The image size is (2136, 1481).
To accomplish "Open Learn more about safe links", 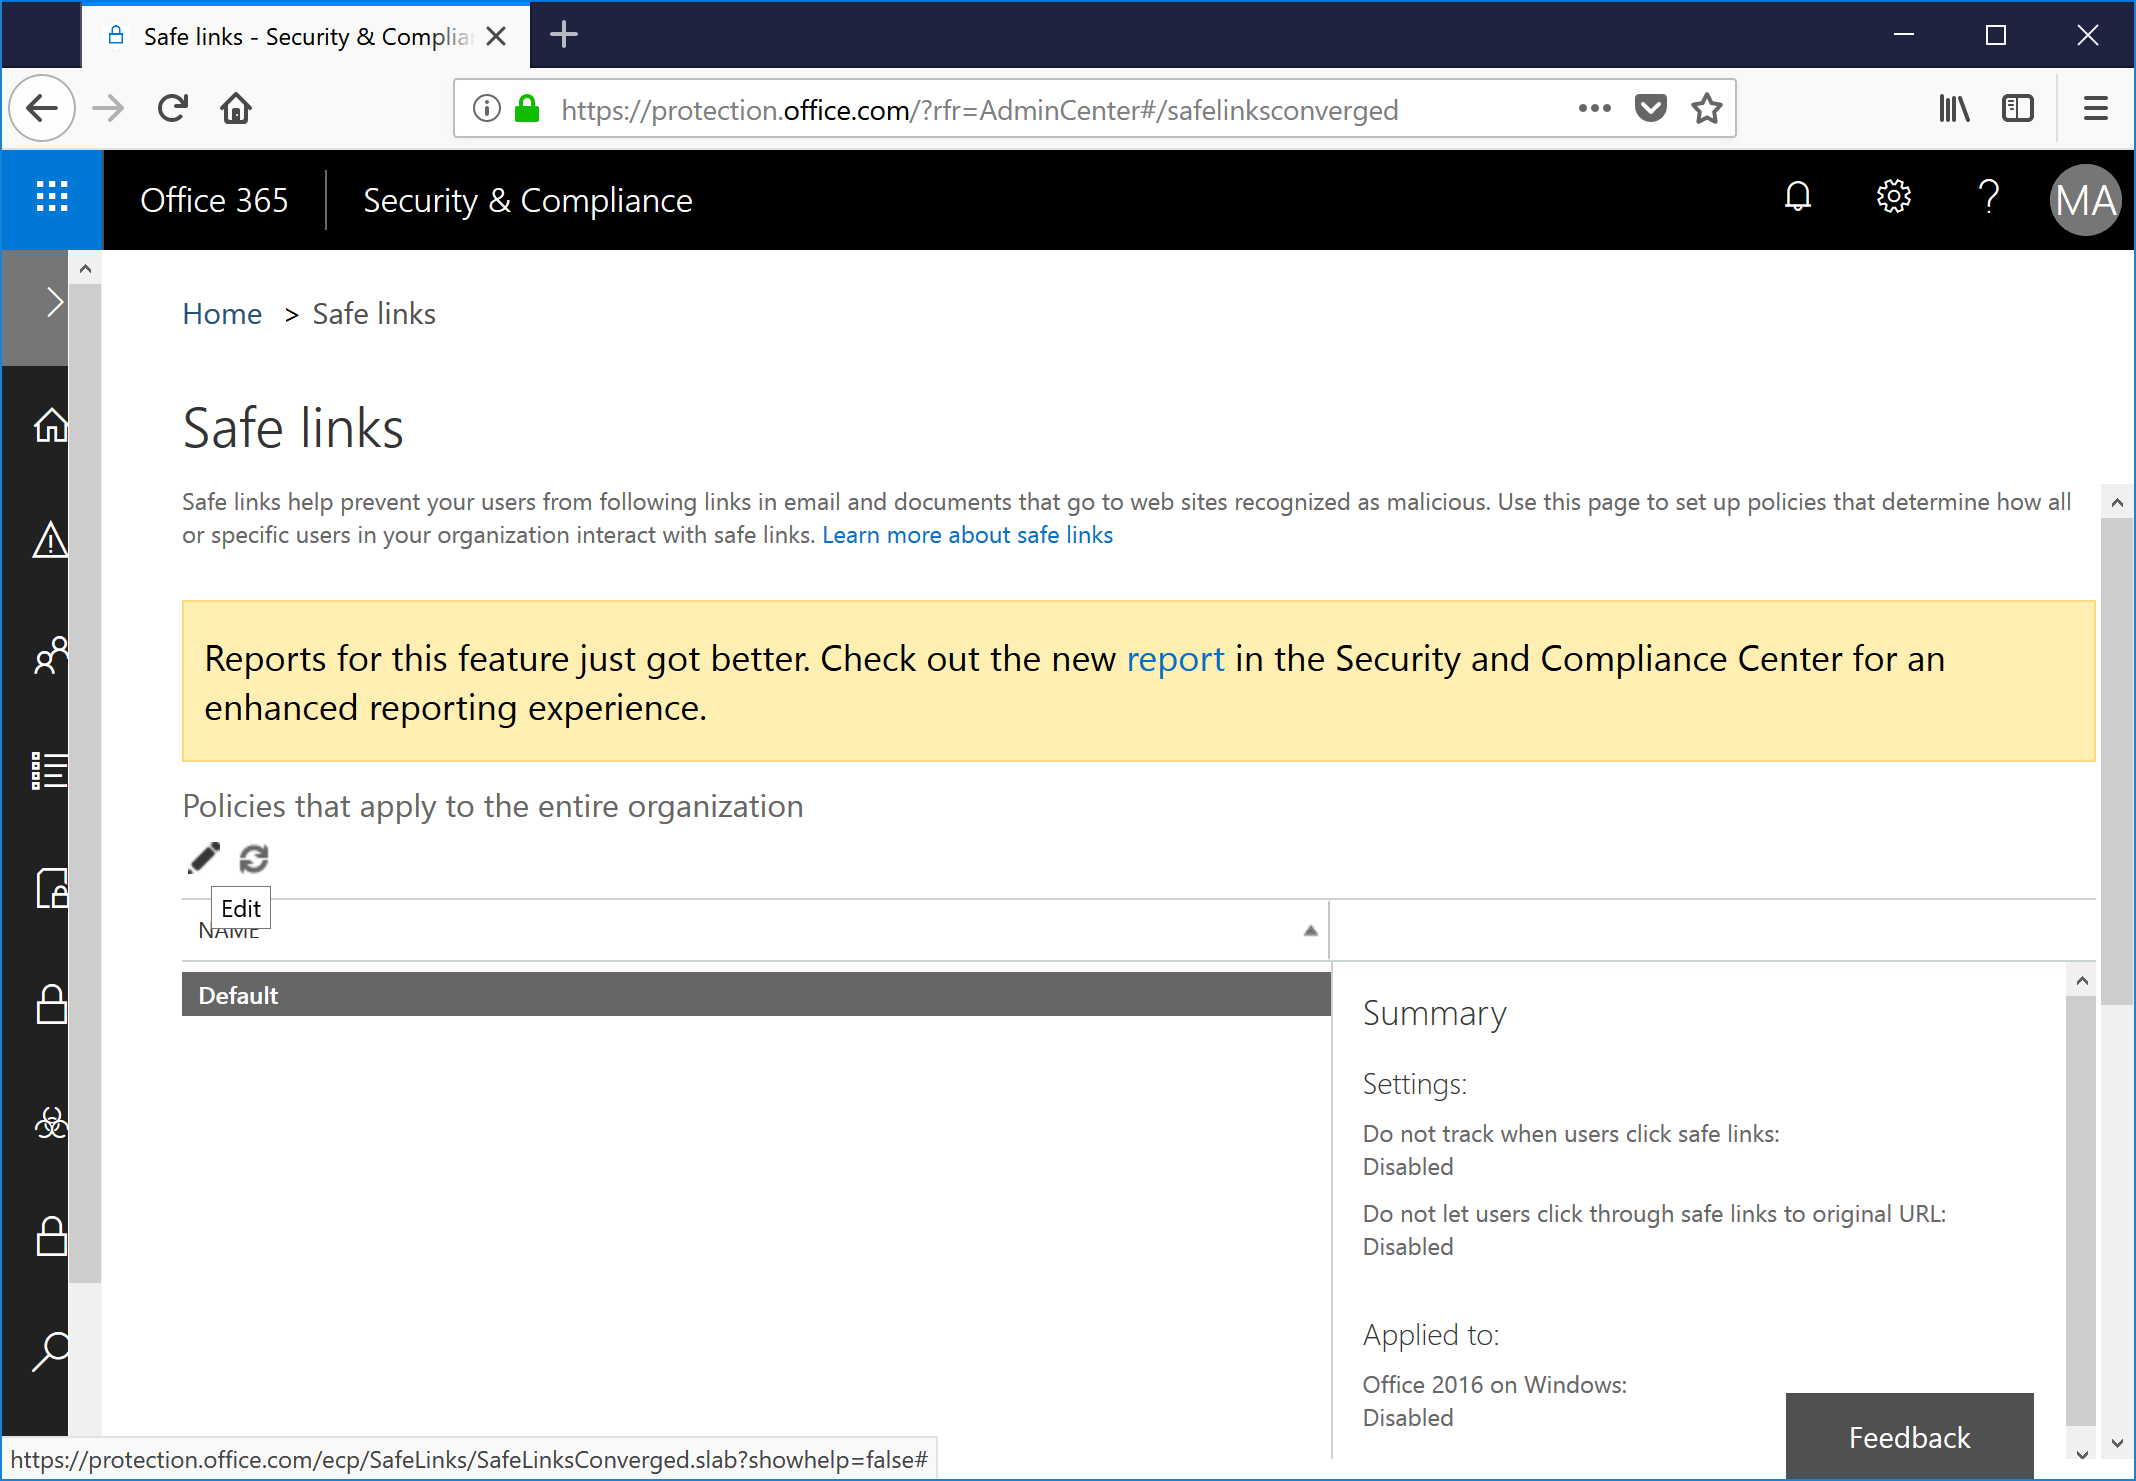I will [967, 535].
